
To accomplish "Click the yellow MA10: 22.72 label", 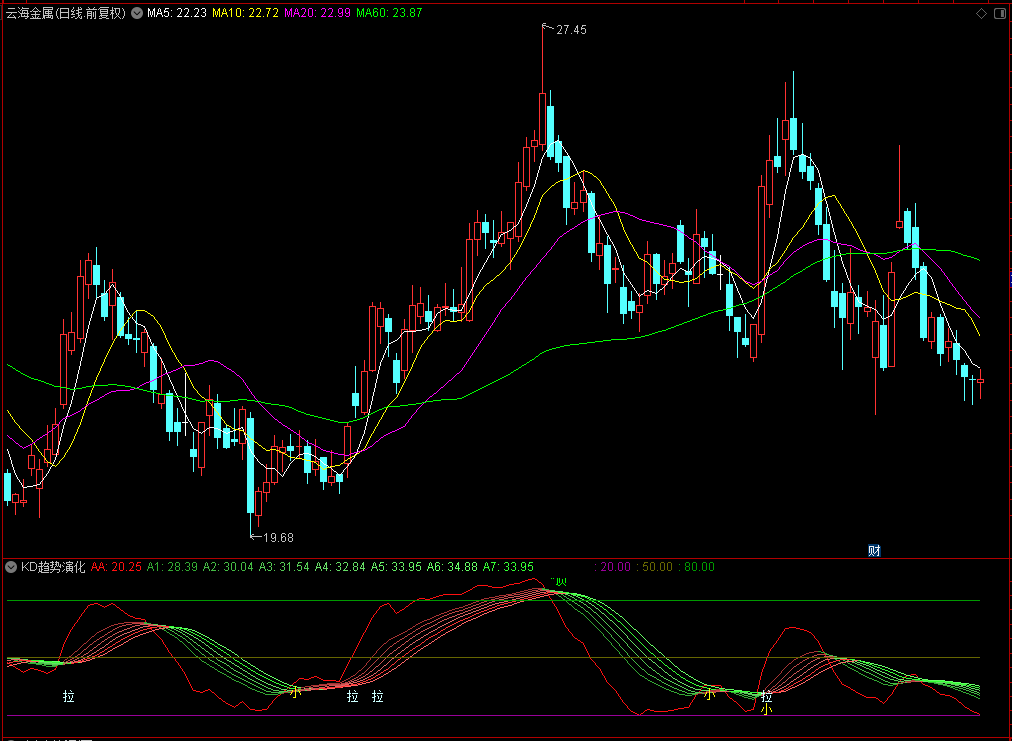I will 245,12.
